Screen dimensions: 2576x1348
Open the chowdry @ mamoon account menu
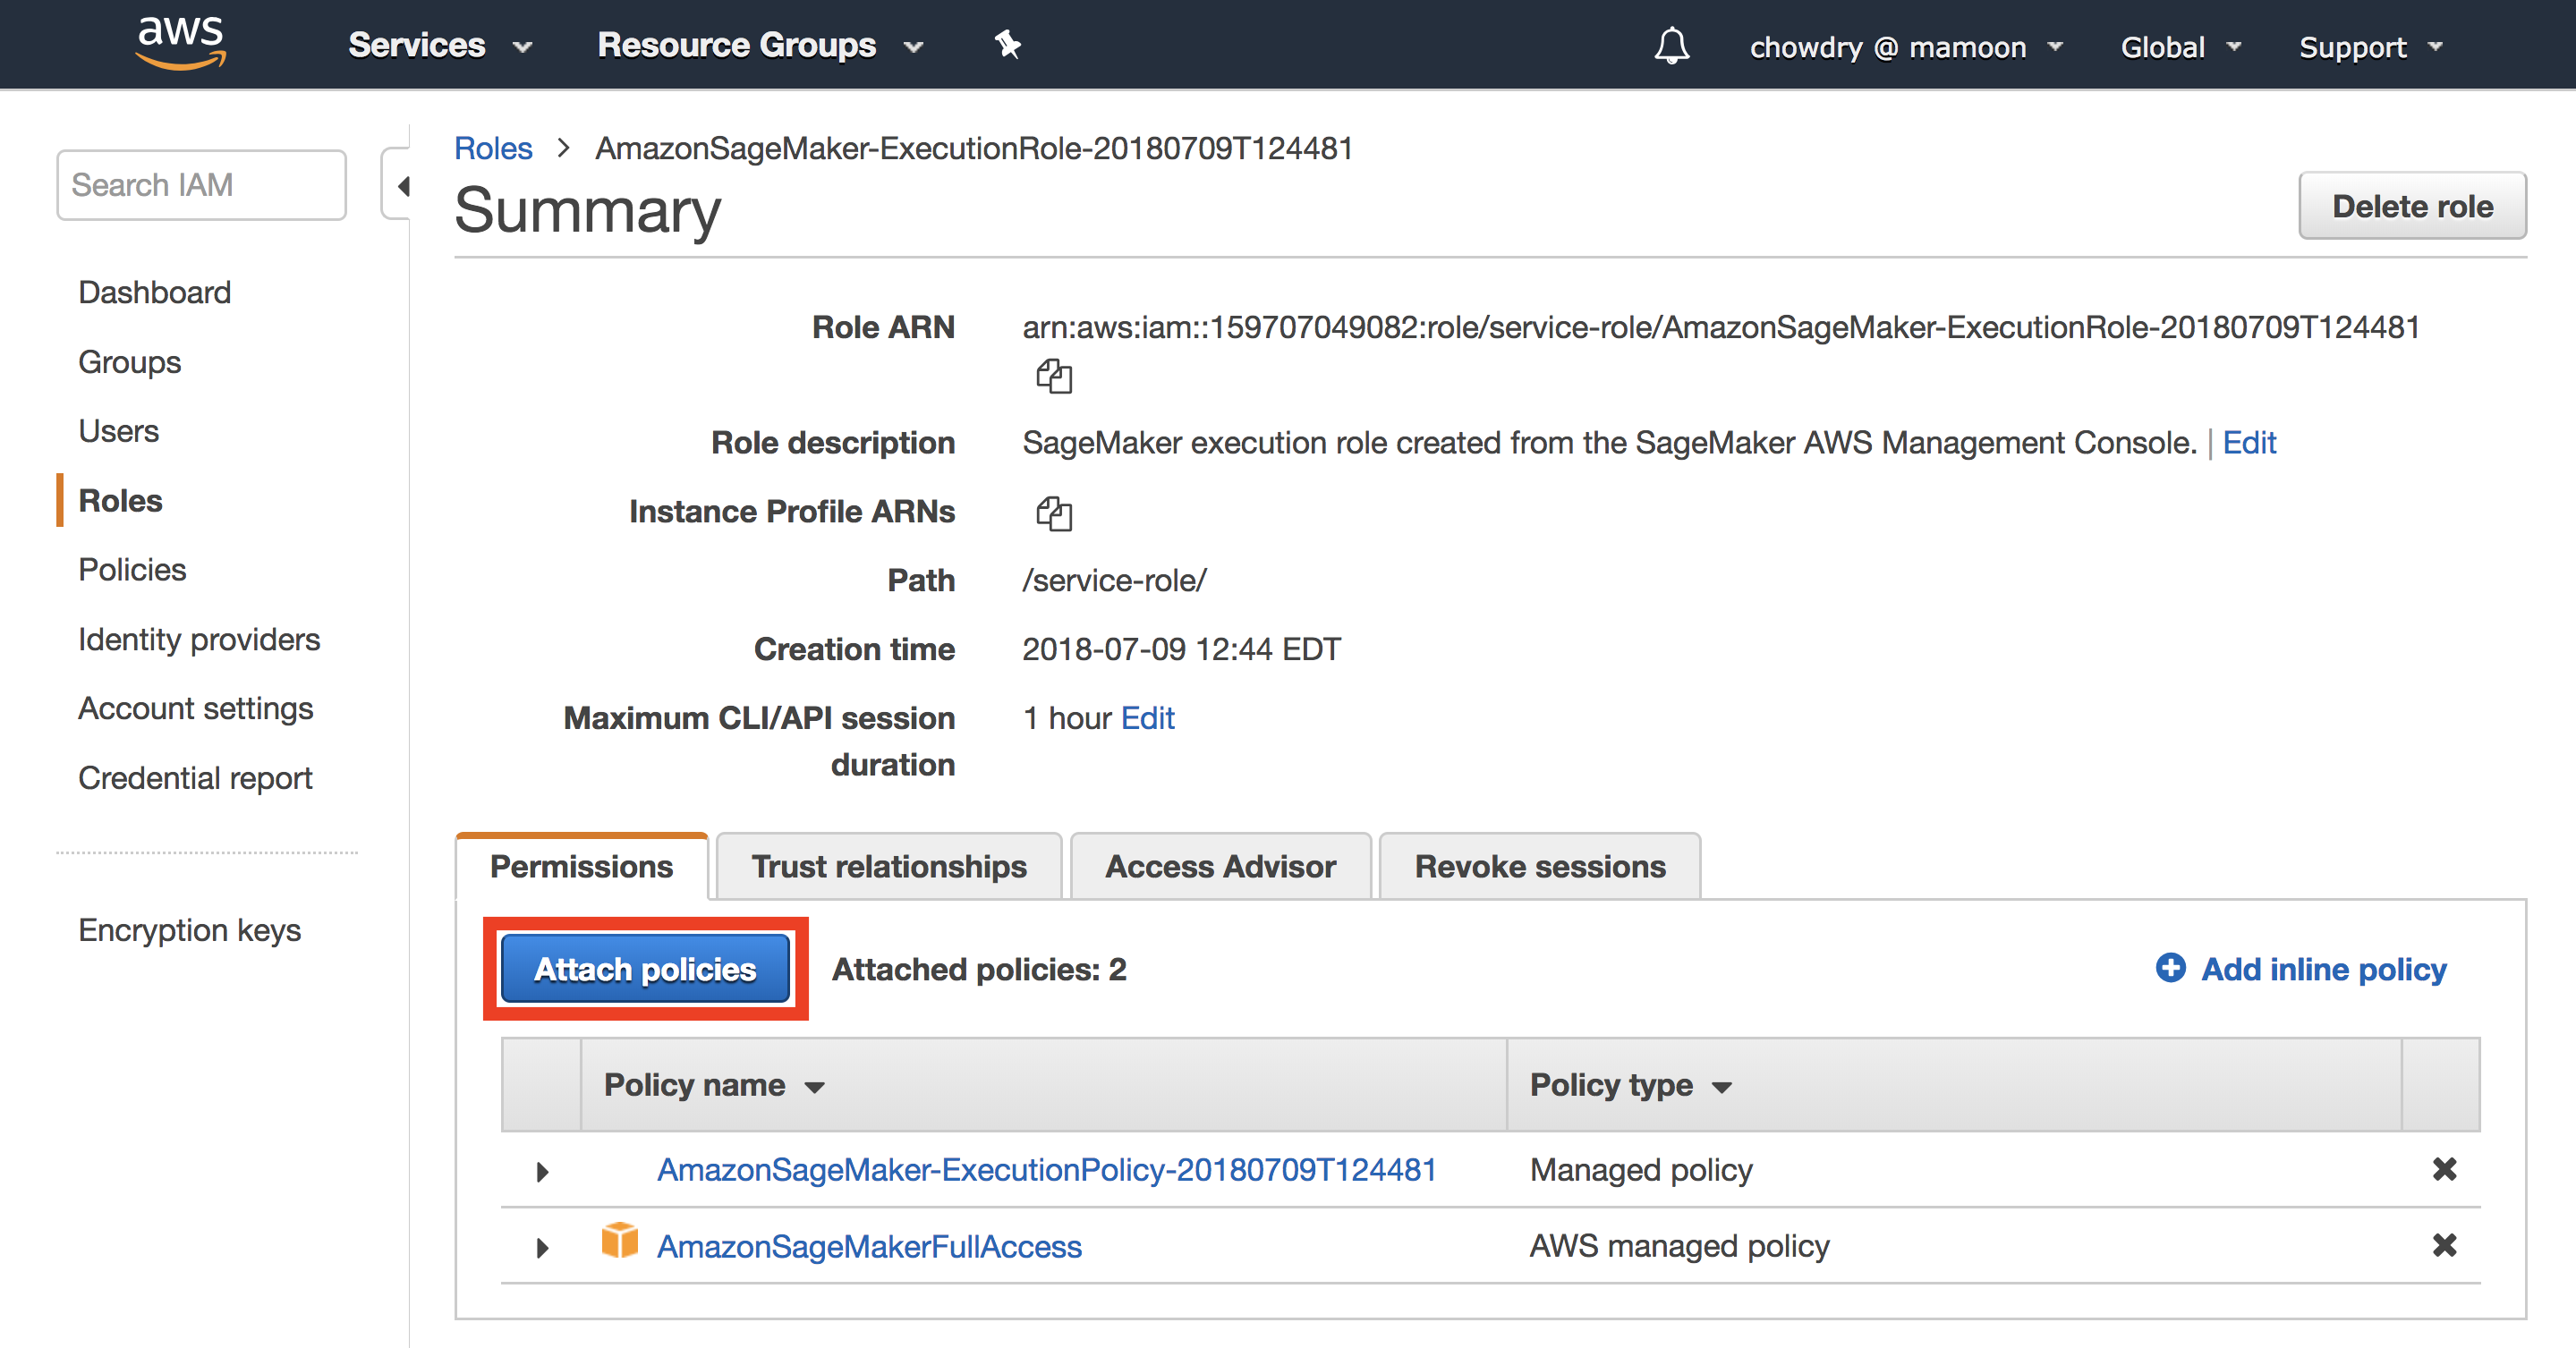pos(1906,47)
